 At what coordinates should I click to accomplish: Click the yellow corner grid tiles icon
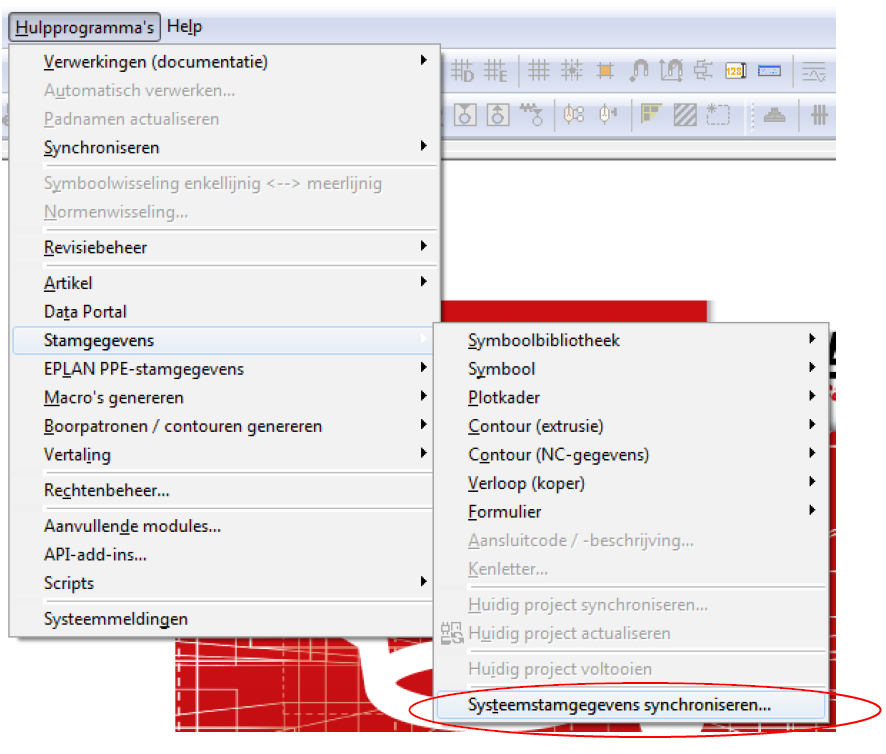click(x=651, y=114)
